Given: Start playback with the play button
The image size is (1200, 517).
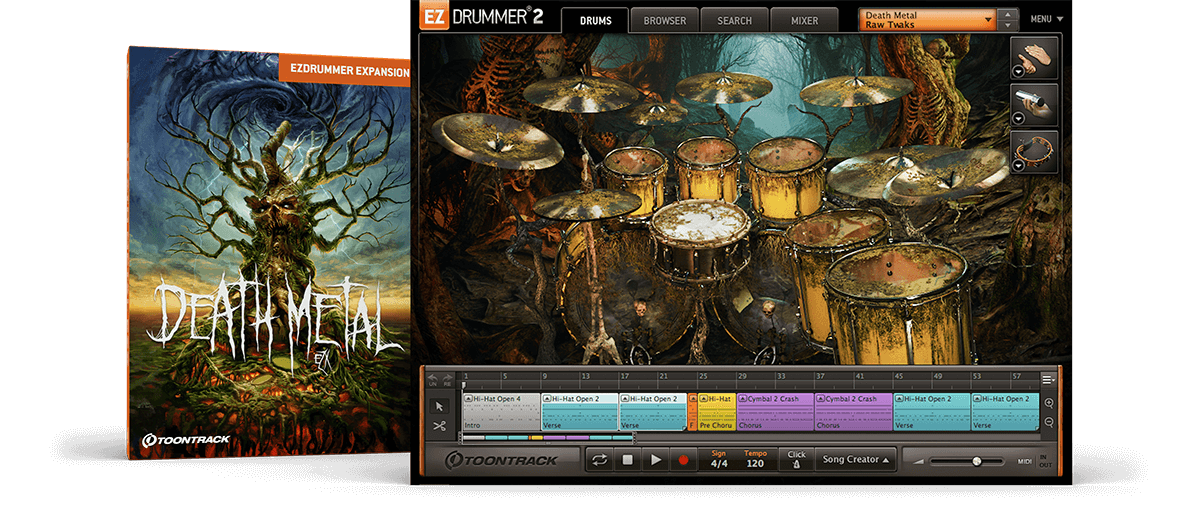Looking at the screenshot, I should (x=656, y=460).
